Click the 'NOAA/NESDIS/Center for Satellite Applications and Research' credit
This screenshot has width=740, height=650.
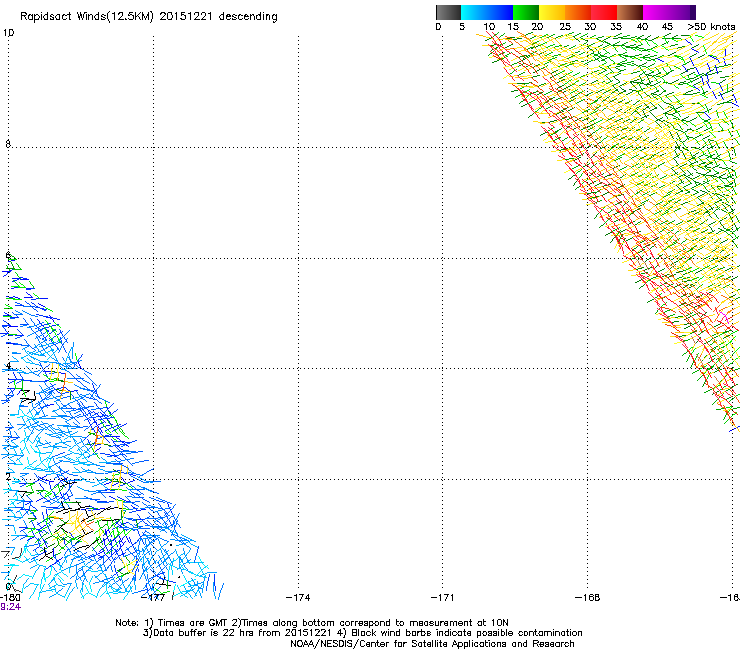coord(432,644)
